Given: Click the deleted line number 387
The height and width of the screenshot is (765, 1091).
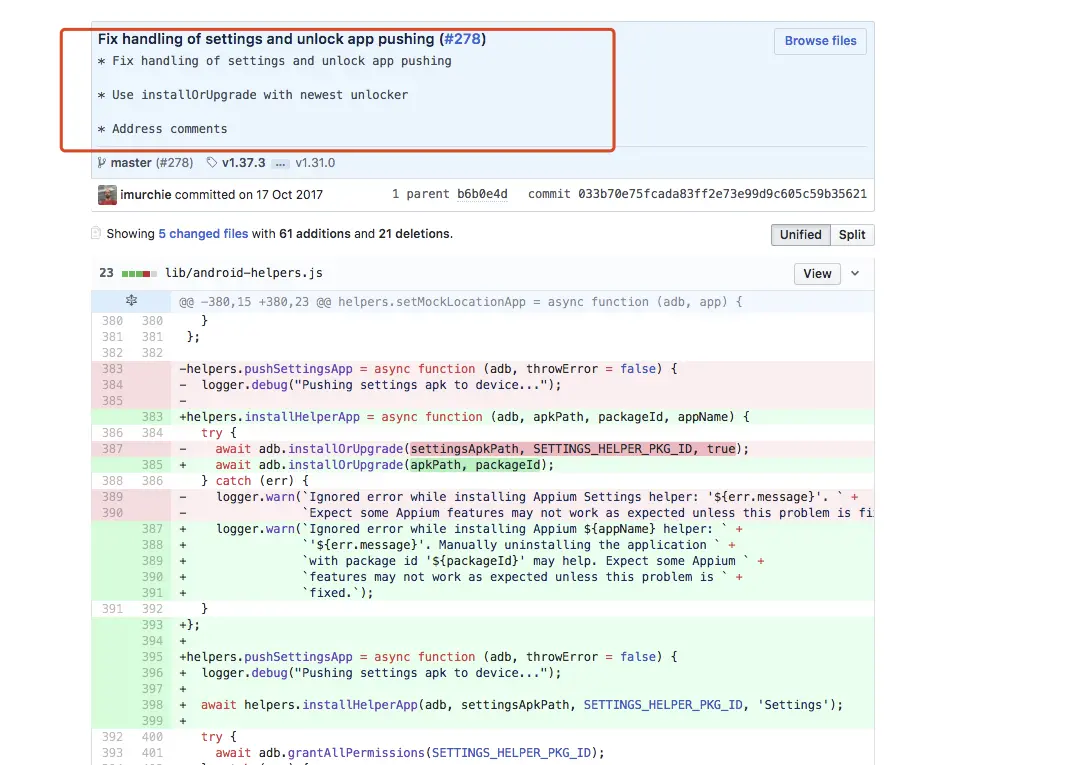Looking at the screenshot, I should [x=112, y=449].
